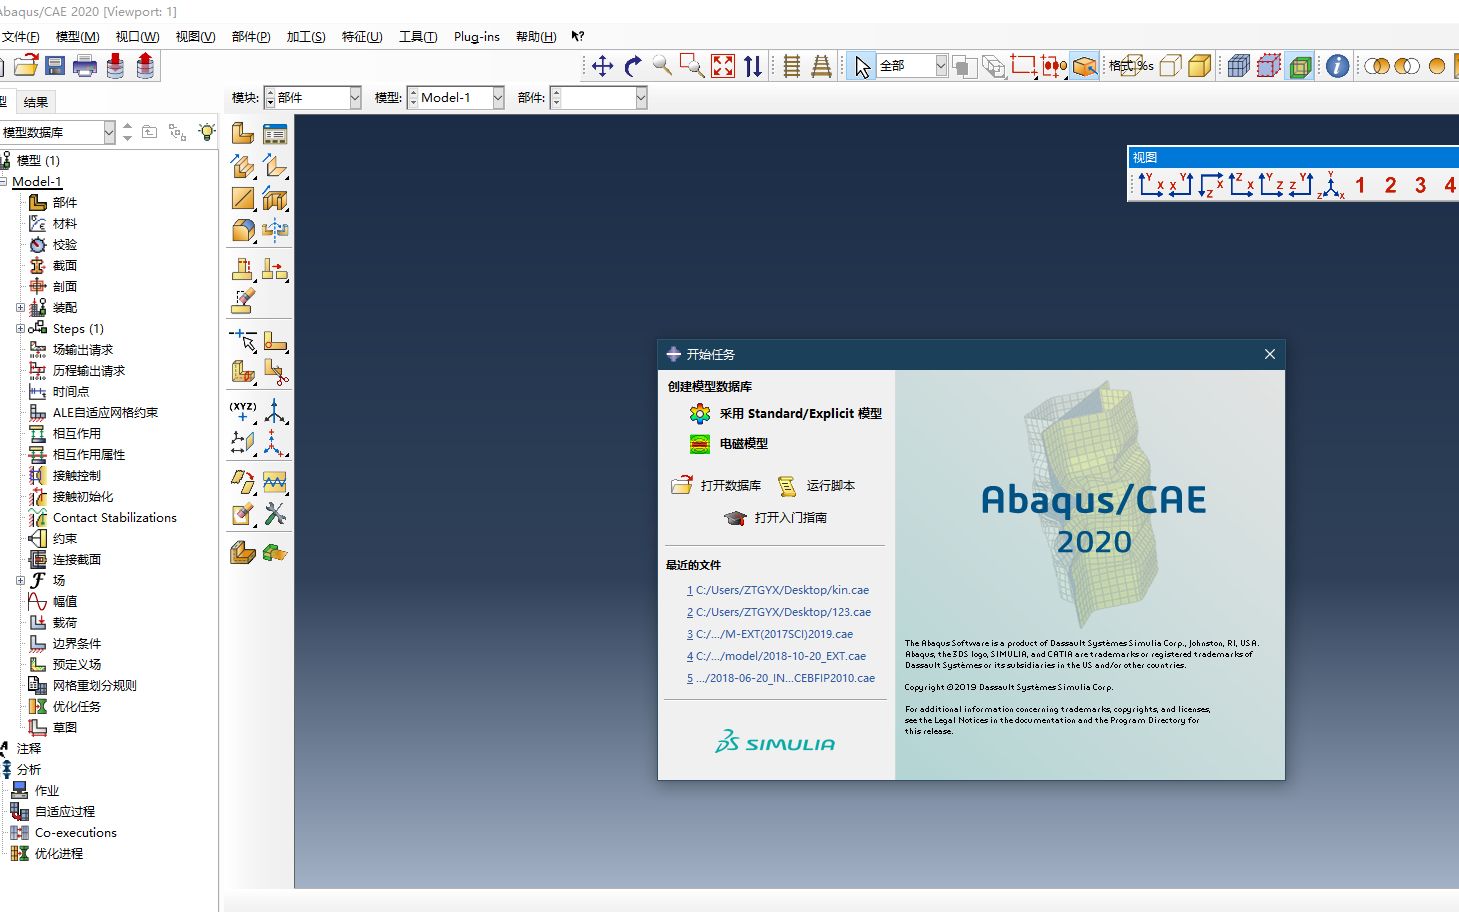The height and width of the screenshot is (912, 1459).
Task: Click the electromagnetic model icon
Action: (x=700, y=444)
